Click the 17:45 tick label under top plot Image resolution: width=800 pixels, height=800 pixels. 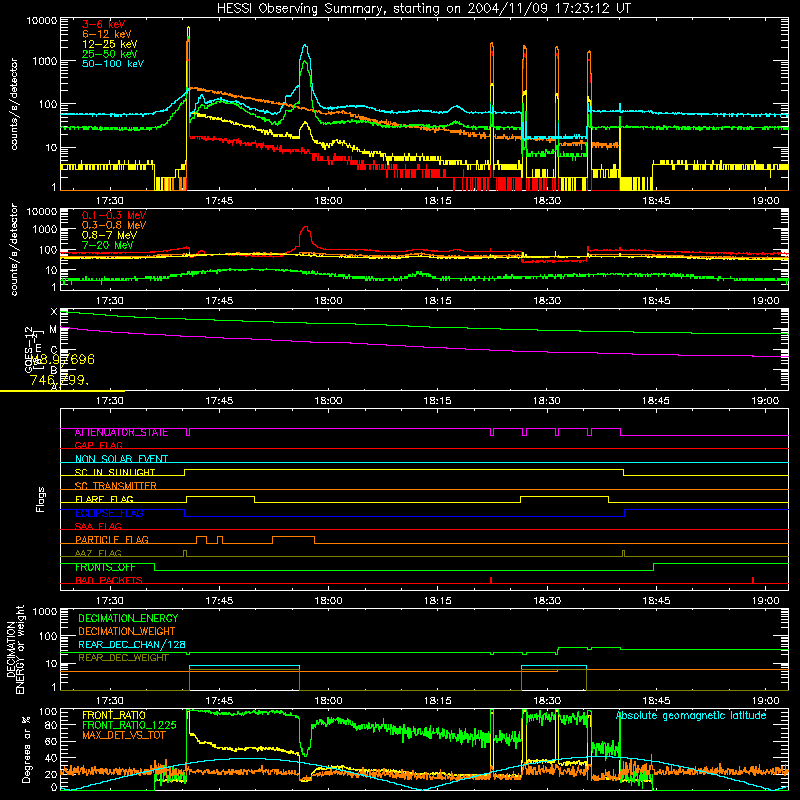219,201
